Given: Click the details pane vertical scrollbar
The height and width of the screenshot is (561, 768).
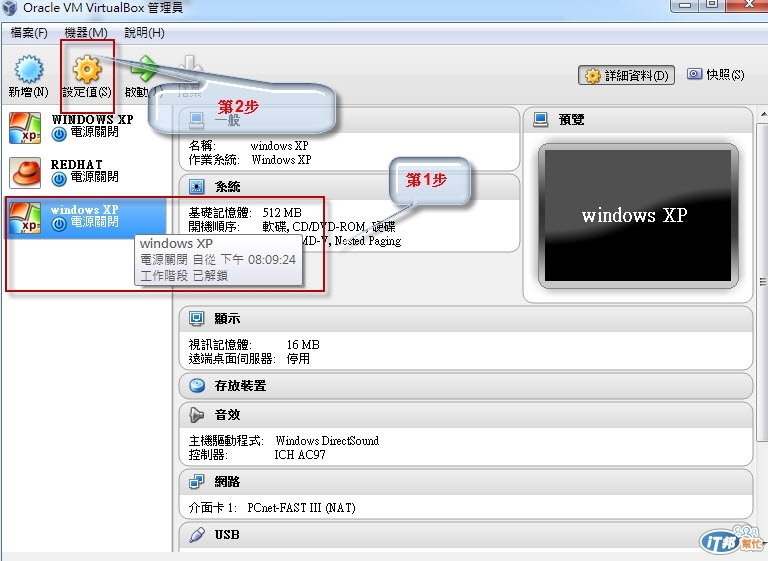Looking at the screenshot, I should click(763, 281).
